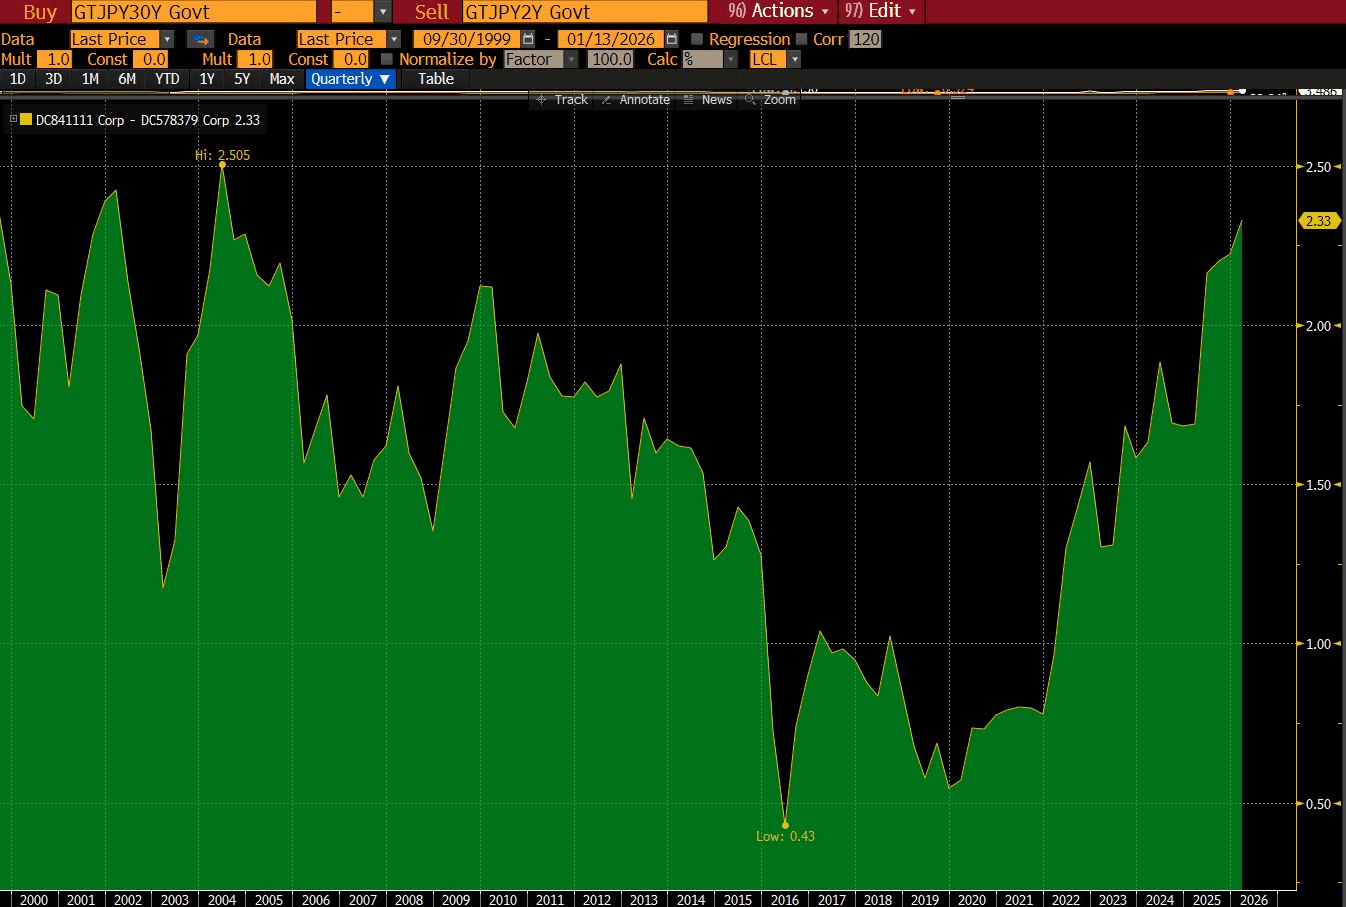The height and width of the screenshot is (907, 1346).
Task: Toggle the Normalize by checkbox
Action: (x=387, y=59)
